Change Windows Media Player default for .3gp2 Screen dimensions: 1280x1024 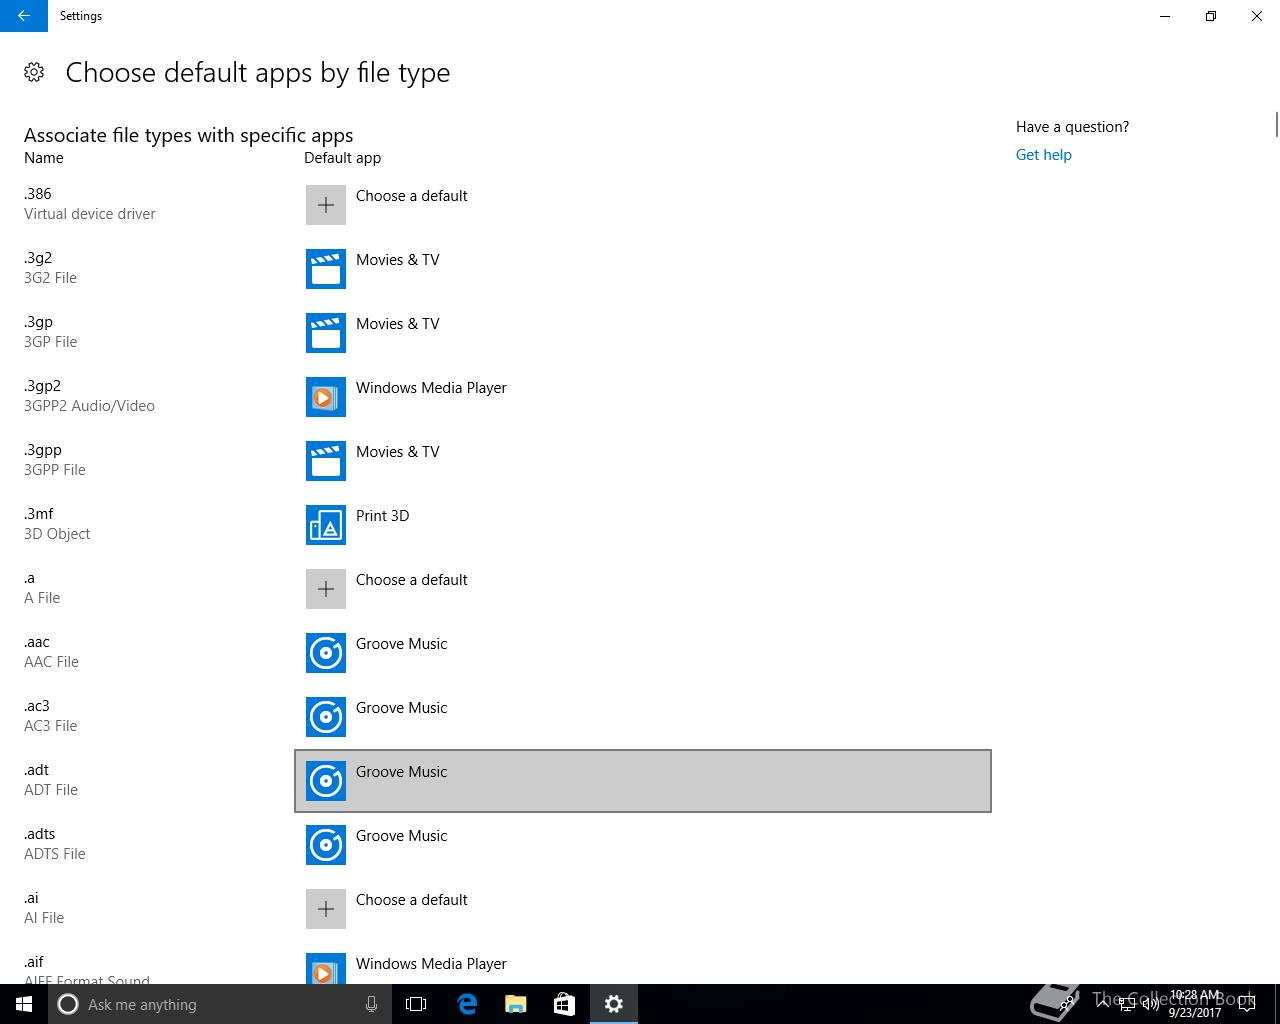[643, 397]
